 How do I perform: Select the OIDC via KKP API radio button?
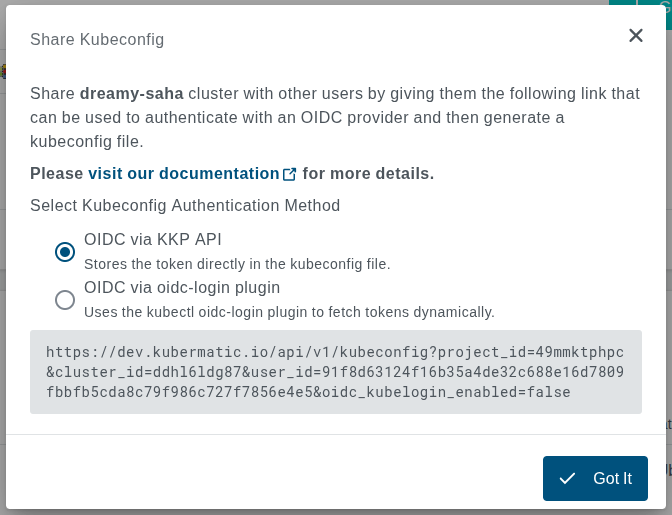[x=65, y=252]
